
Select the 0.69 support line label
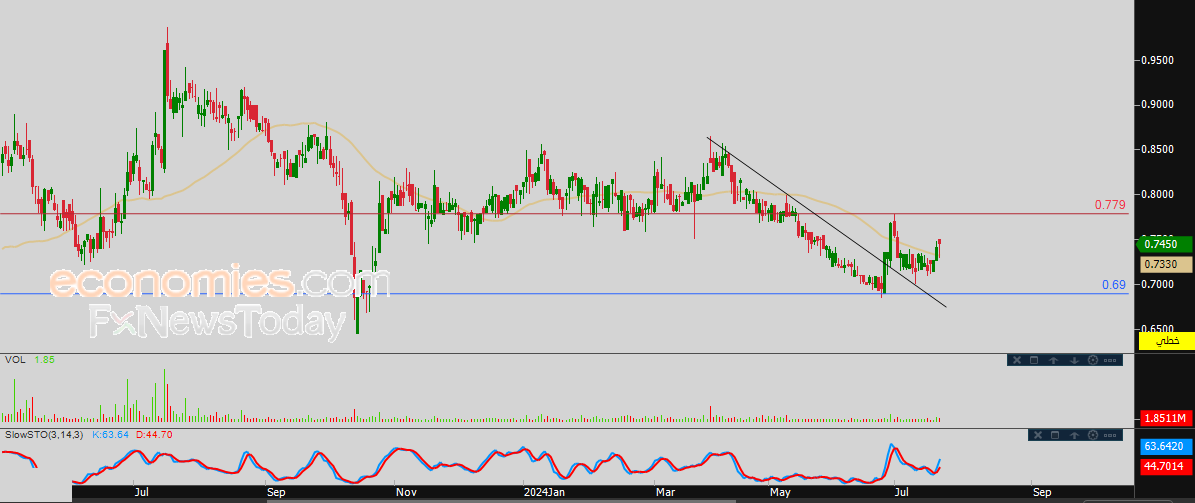click(1113, 285)
